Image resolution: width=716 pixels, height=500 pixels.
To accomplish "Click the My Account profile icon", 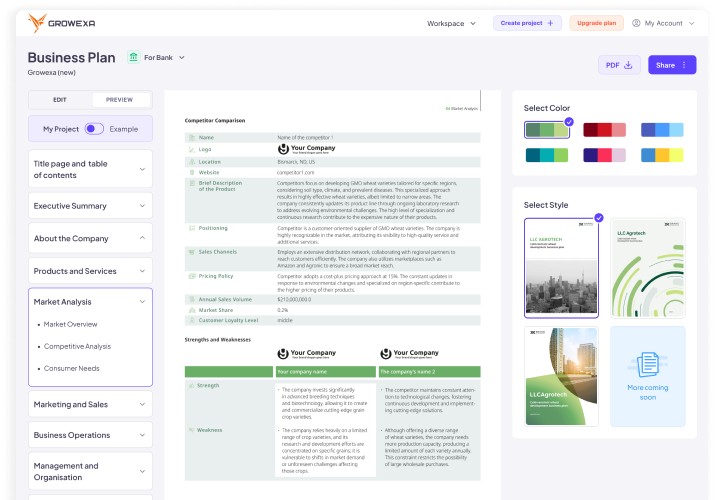I will pos(636,23).
